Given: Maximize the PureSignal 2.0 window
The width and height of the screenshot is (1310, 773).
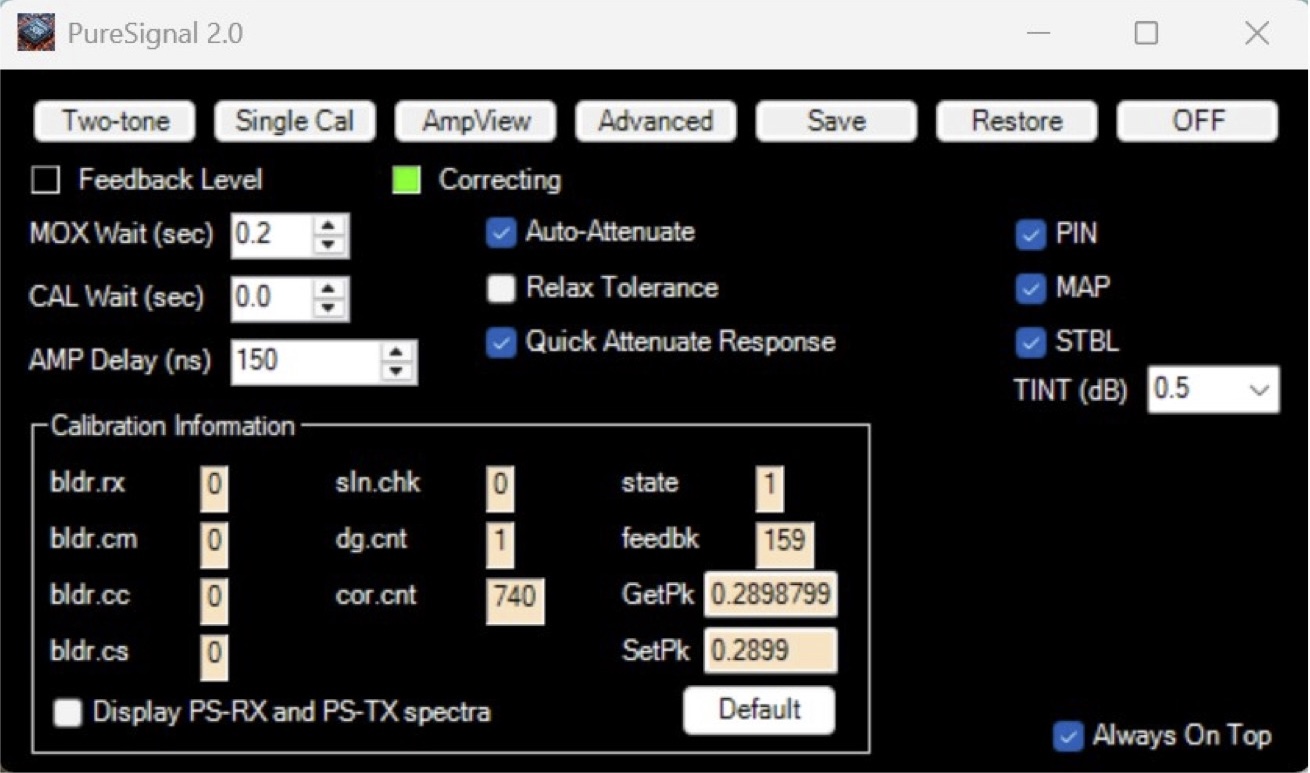Looking at the screenshot, I should (x=1147, y=34).
